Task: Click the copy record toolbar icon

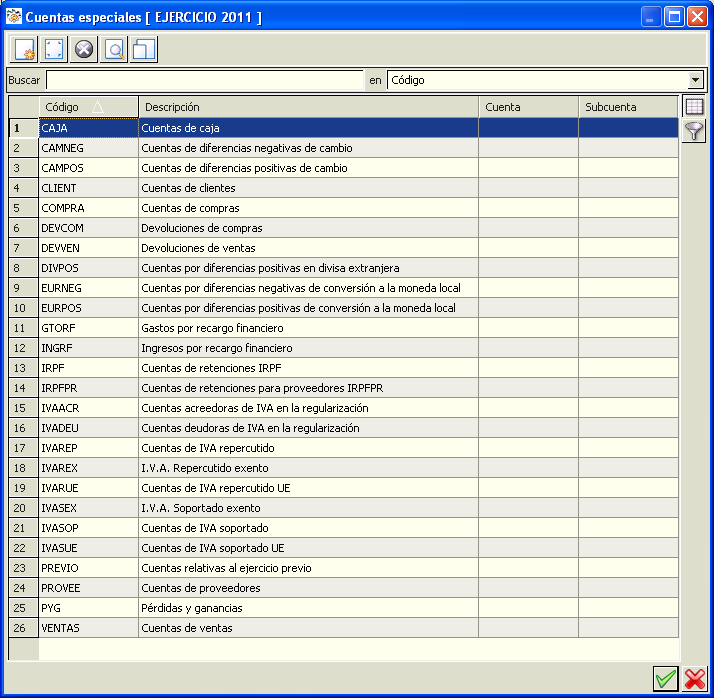Action: (144, 49)
